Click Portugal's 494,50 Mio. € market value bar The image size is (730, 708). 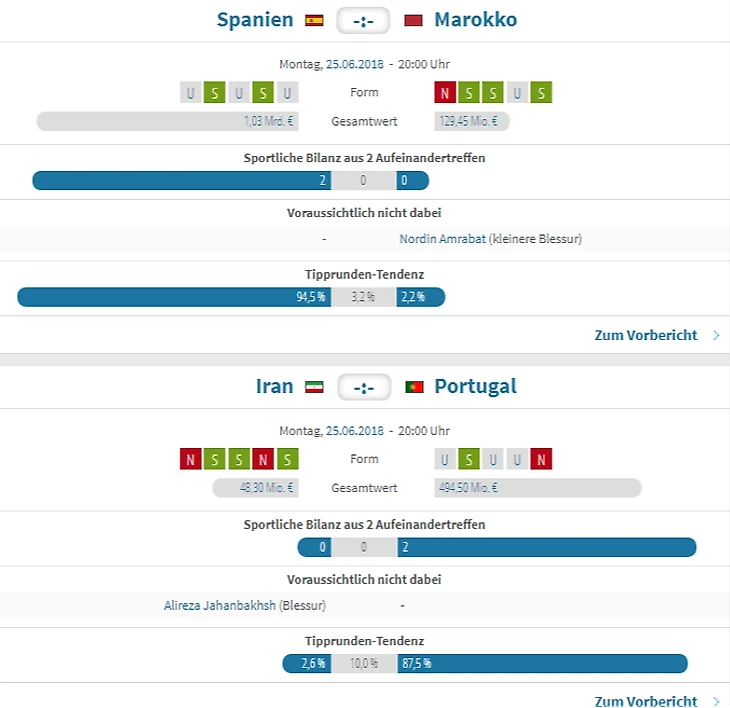tap(538, 488)
